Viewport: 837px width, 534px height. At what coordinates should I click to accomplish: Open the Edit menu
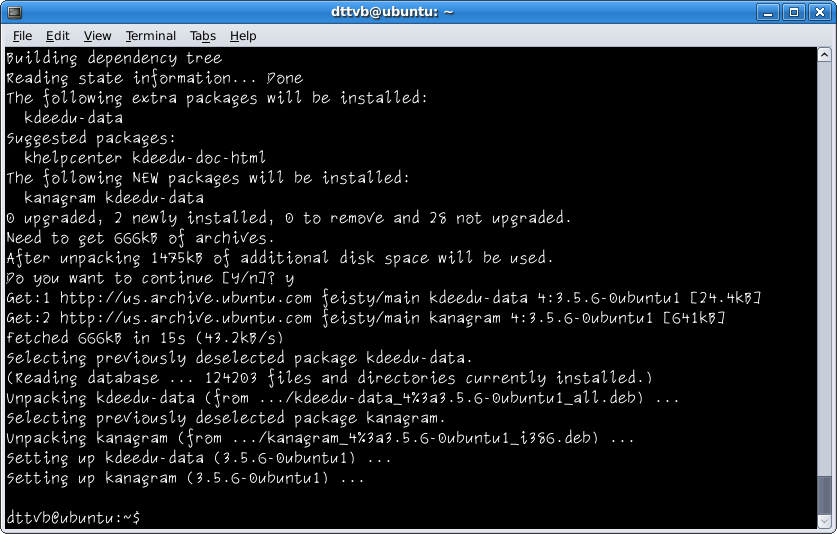[58, 36]
